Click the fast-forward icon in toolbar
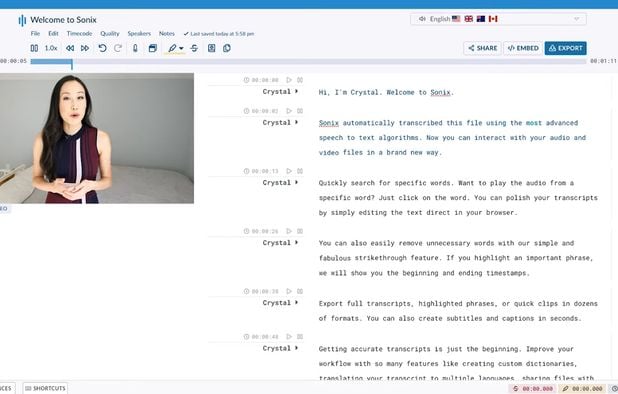618x394 pixels. point(85,48)
